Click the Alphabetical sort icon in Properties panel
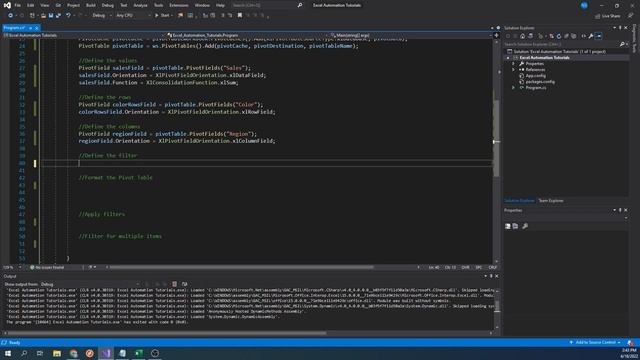The width and height of the screenshot is (640, 360). (x=516, y=226)
